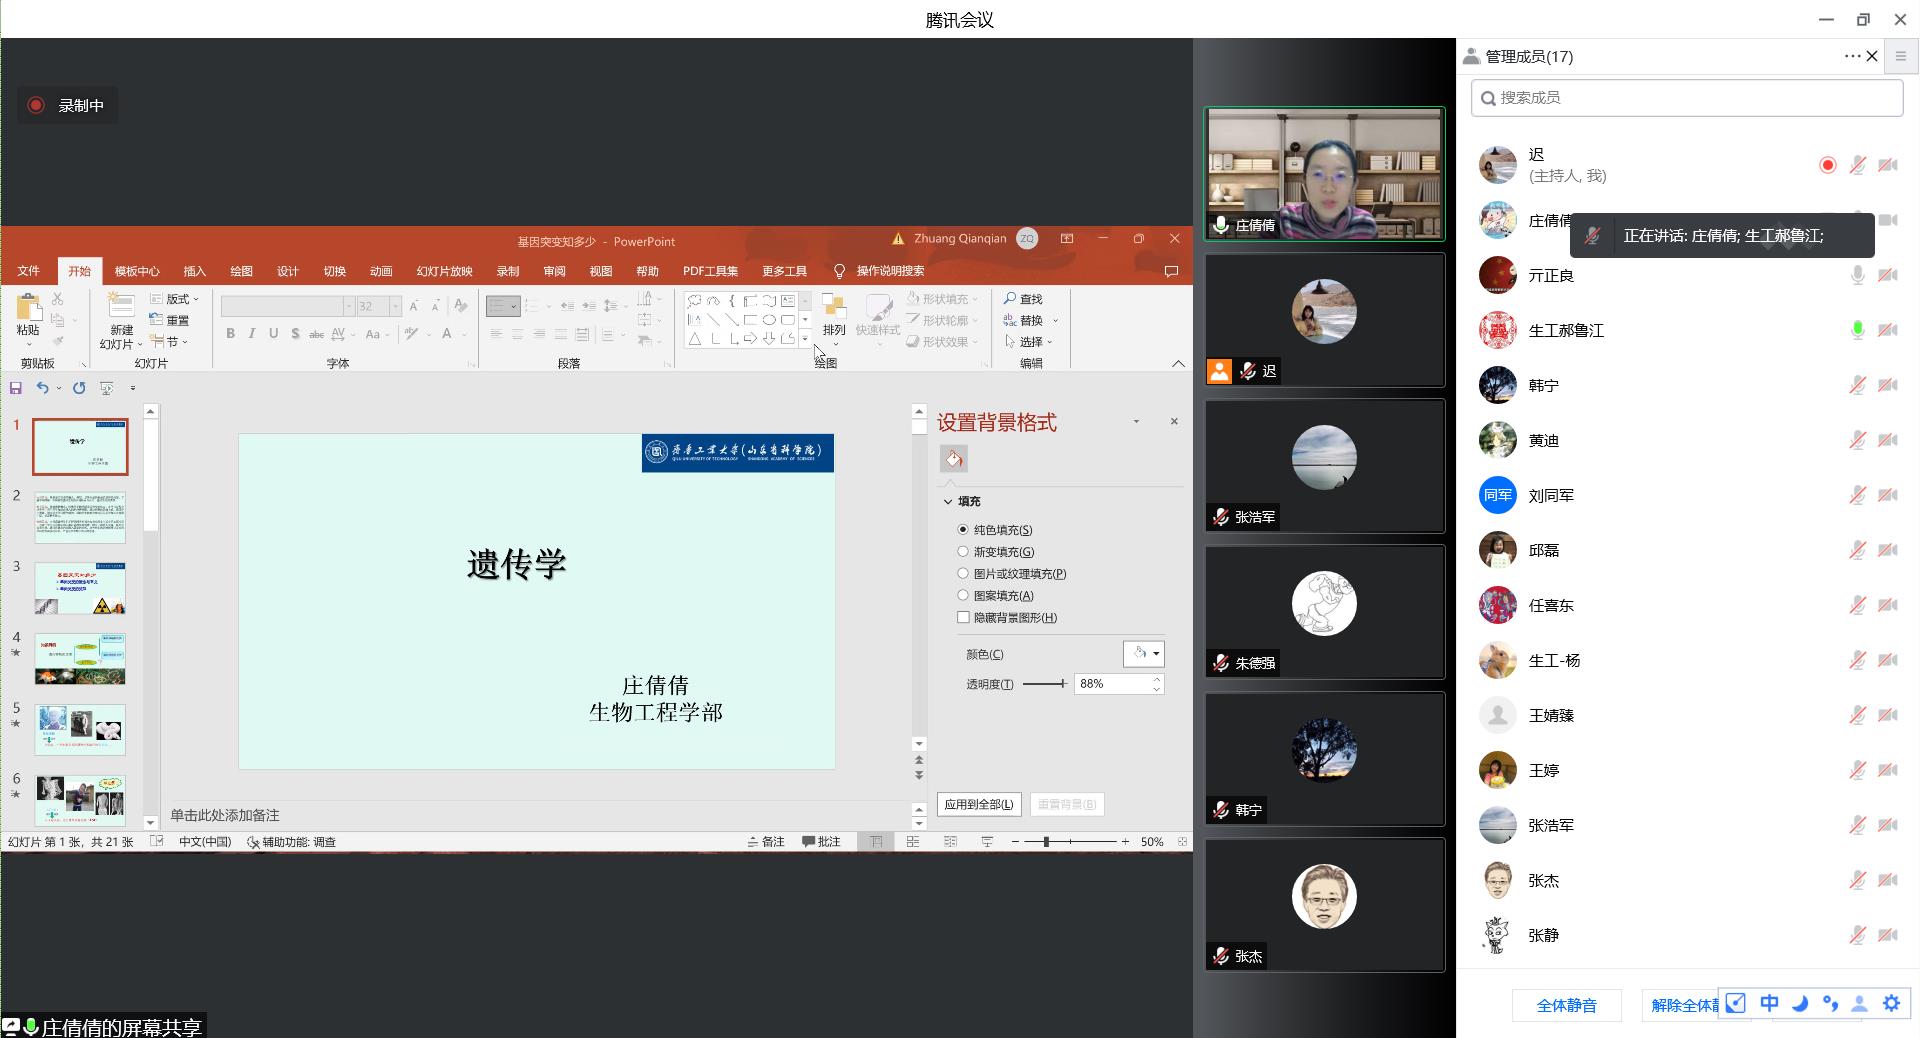This screenshot has width=1920, height=1038.
Task: Click the Paste icon in the clipboard group
Action: (x=28, y=308)
